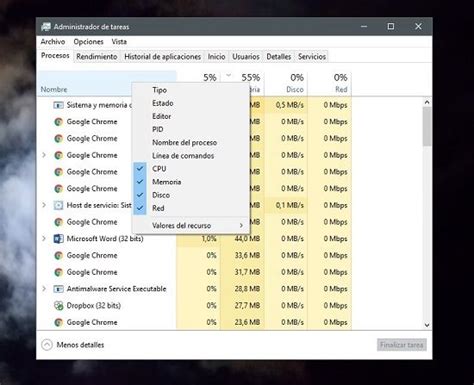This screenshot has height=385, width=474.
Task: Click the process list scrollbar thumb
Action: [x=427, y=127]
